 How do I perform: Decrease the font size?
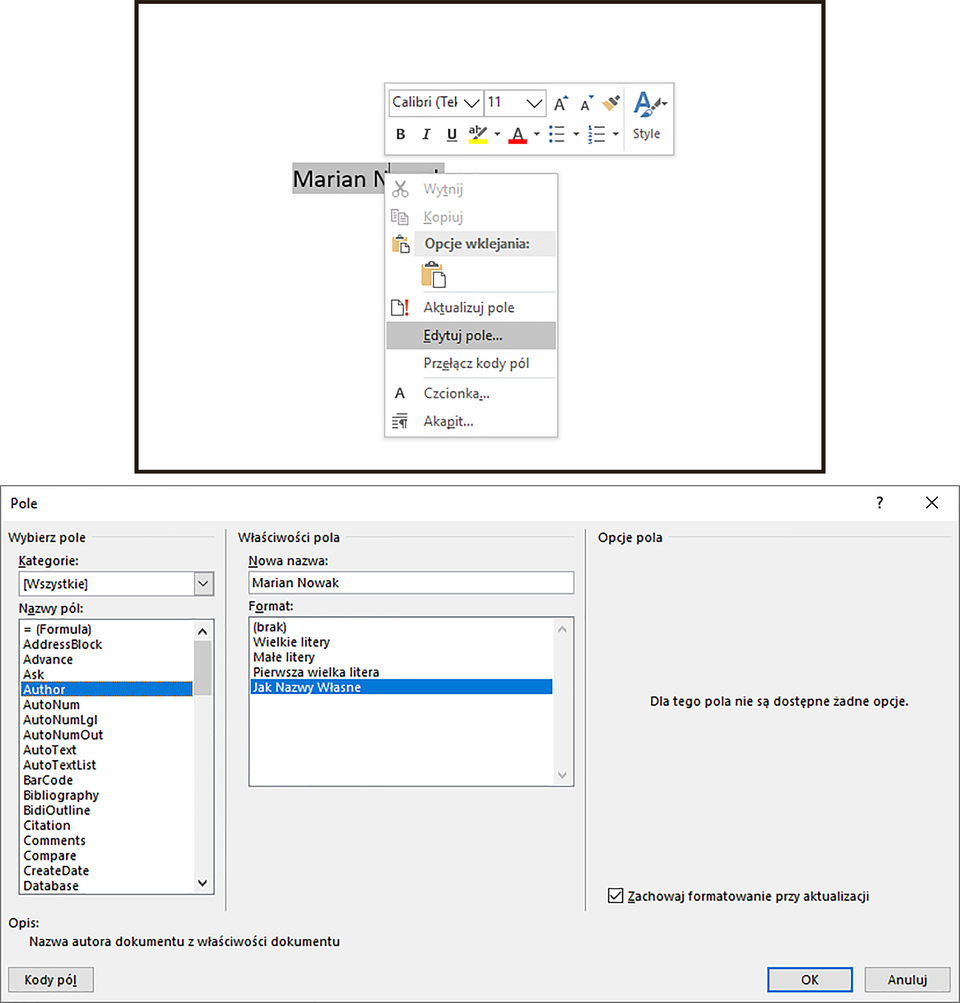[585, 103]
